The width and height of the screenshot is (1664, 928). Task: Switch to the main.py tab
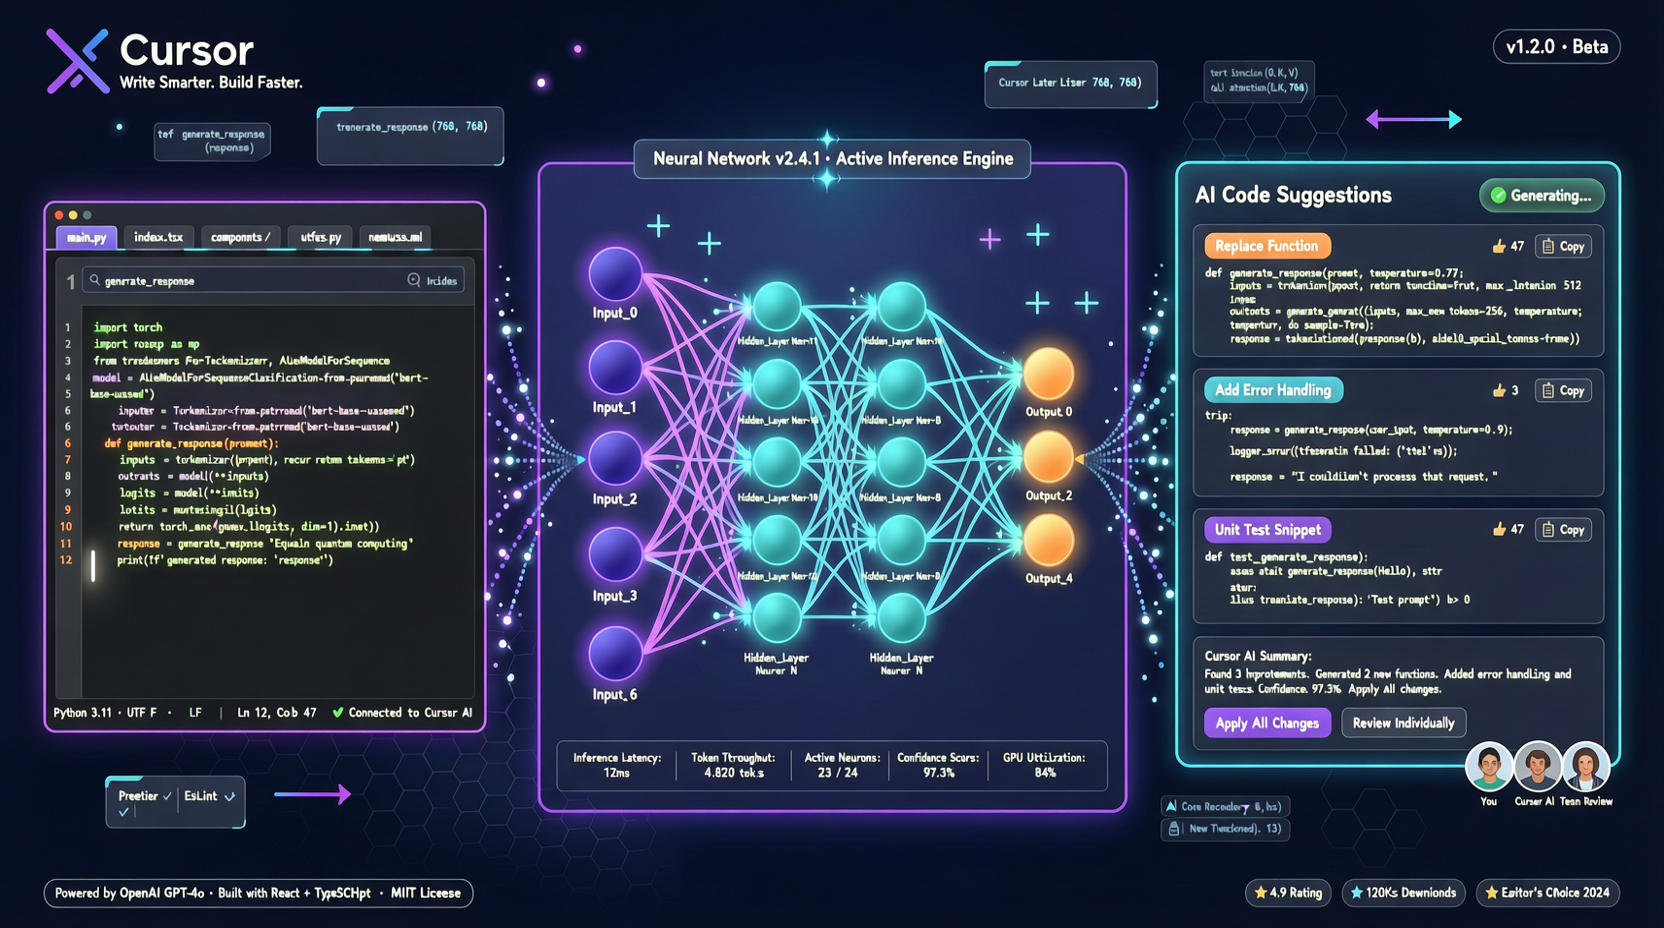pyautogui.click(x=87, y=237)
